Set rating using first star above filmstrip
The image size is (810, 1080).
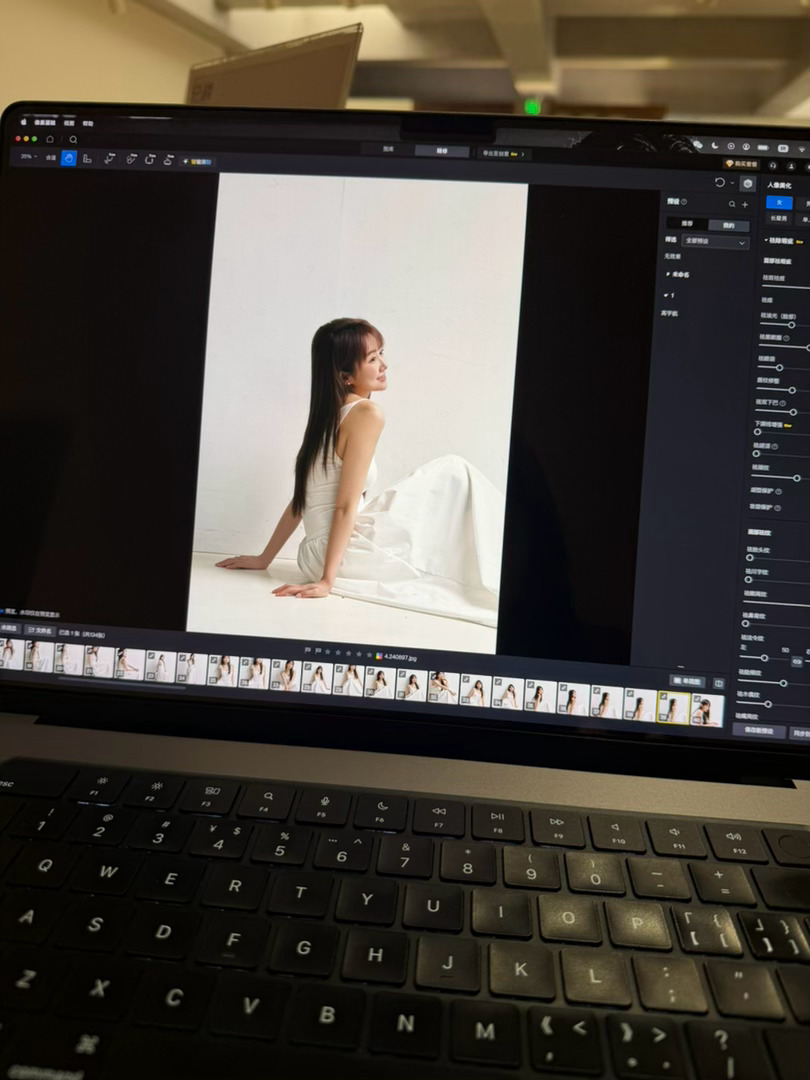tap(328, 651)
